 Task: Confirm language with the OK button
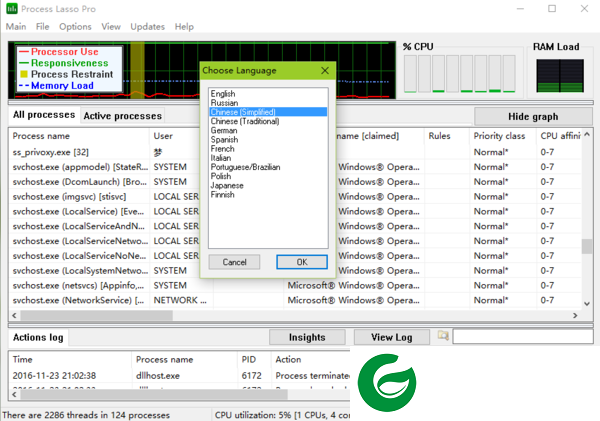302,262
